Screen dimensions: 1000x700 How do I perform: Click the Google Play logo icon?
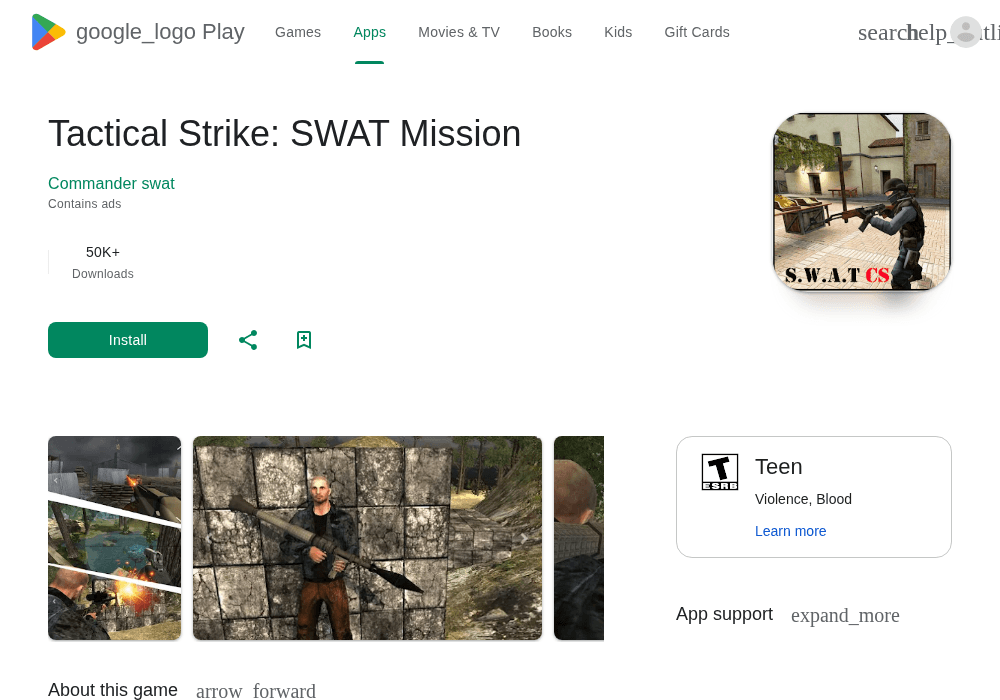pos(48,32)
